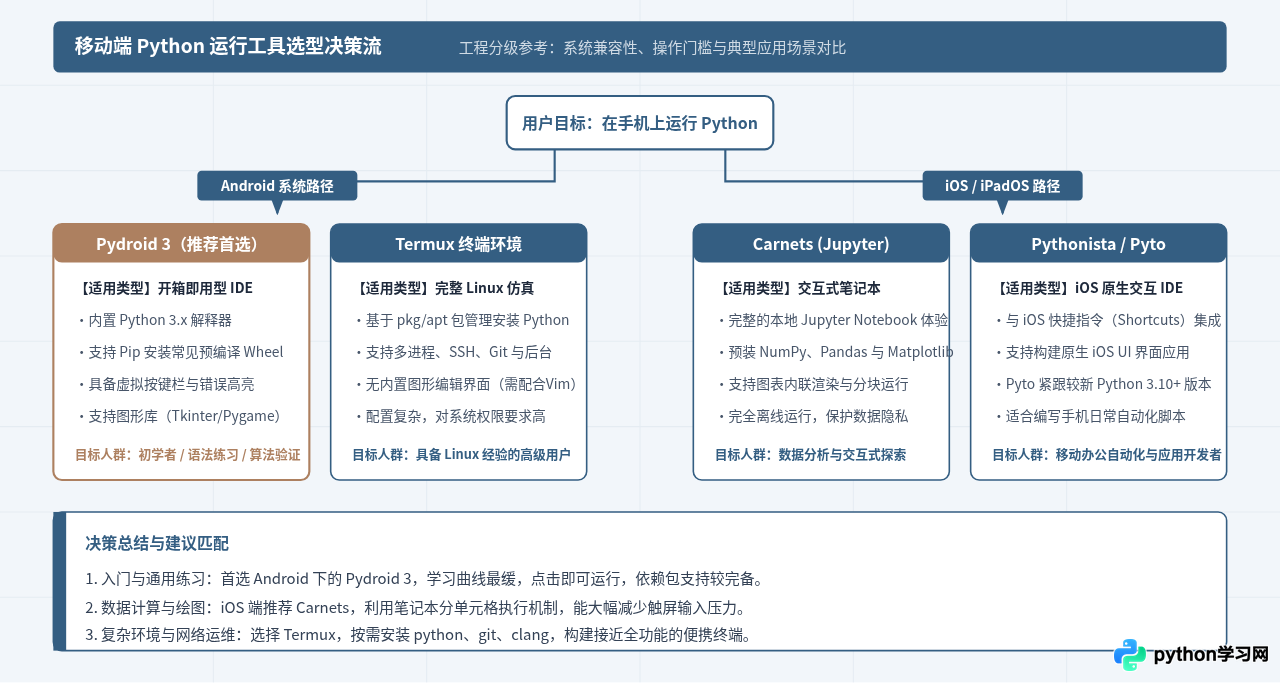Click 【适用类型】交互式笔记本 text
The width and height of the screenshot is (1280, 683).
[x=798, y=288]
